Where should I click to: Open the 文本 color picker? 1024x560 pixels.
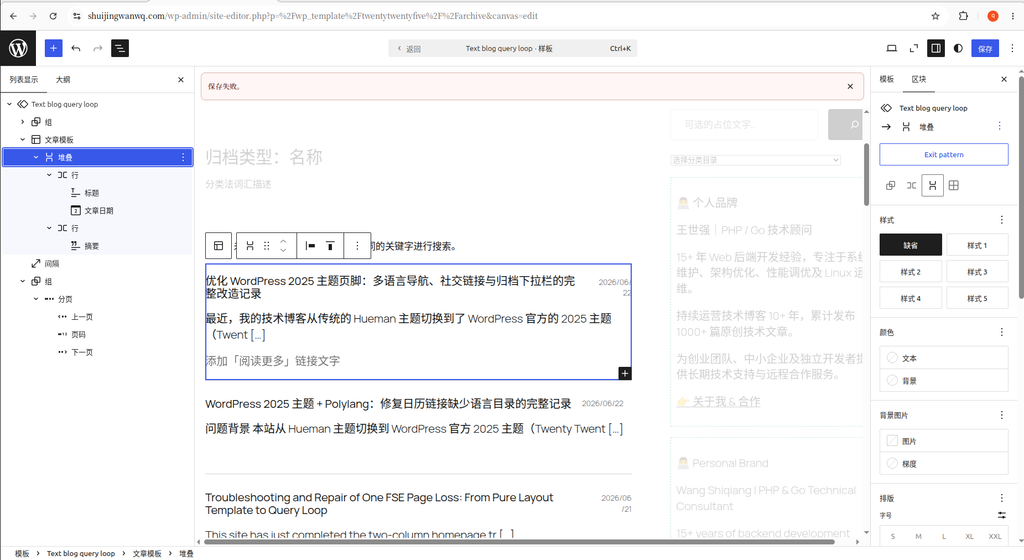click(x=944, y=358)
